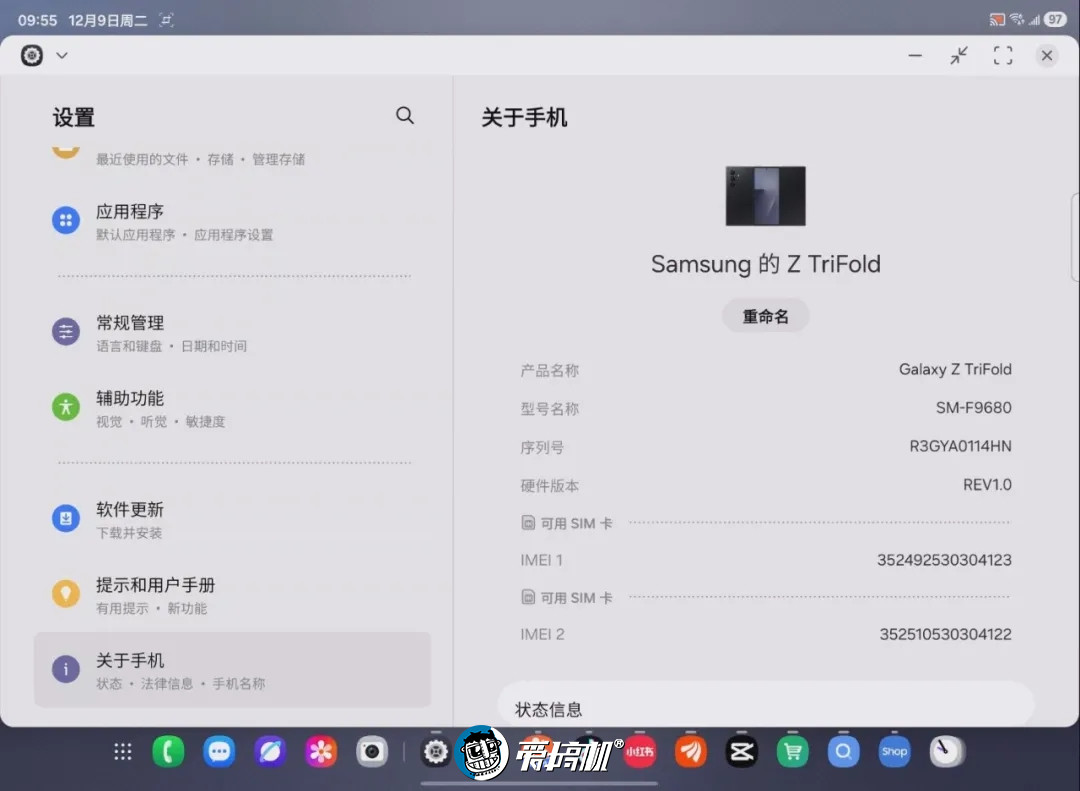
Task: Open the blue search app in taskbar
Action: click(844, 752)
